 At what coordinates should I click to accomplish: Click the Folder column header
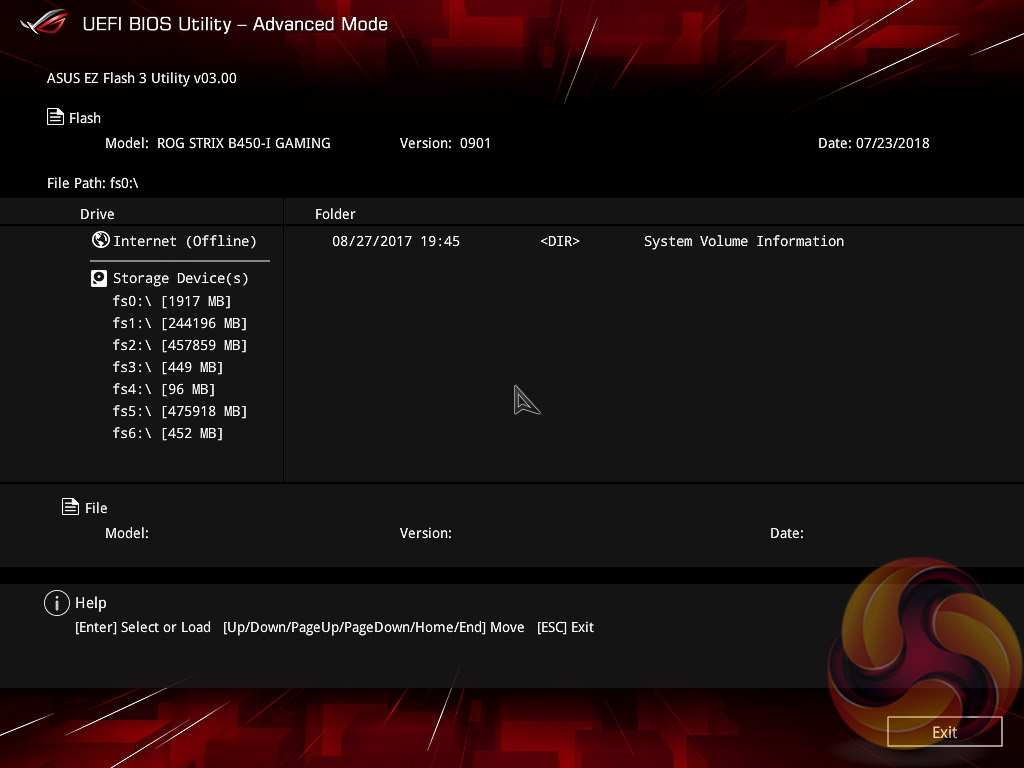tap(335, 214)
